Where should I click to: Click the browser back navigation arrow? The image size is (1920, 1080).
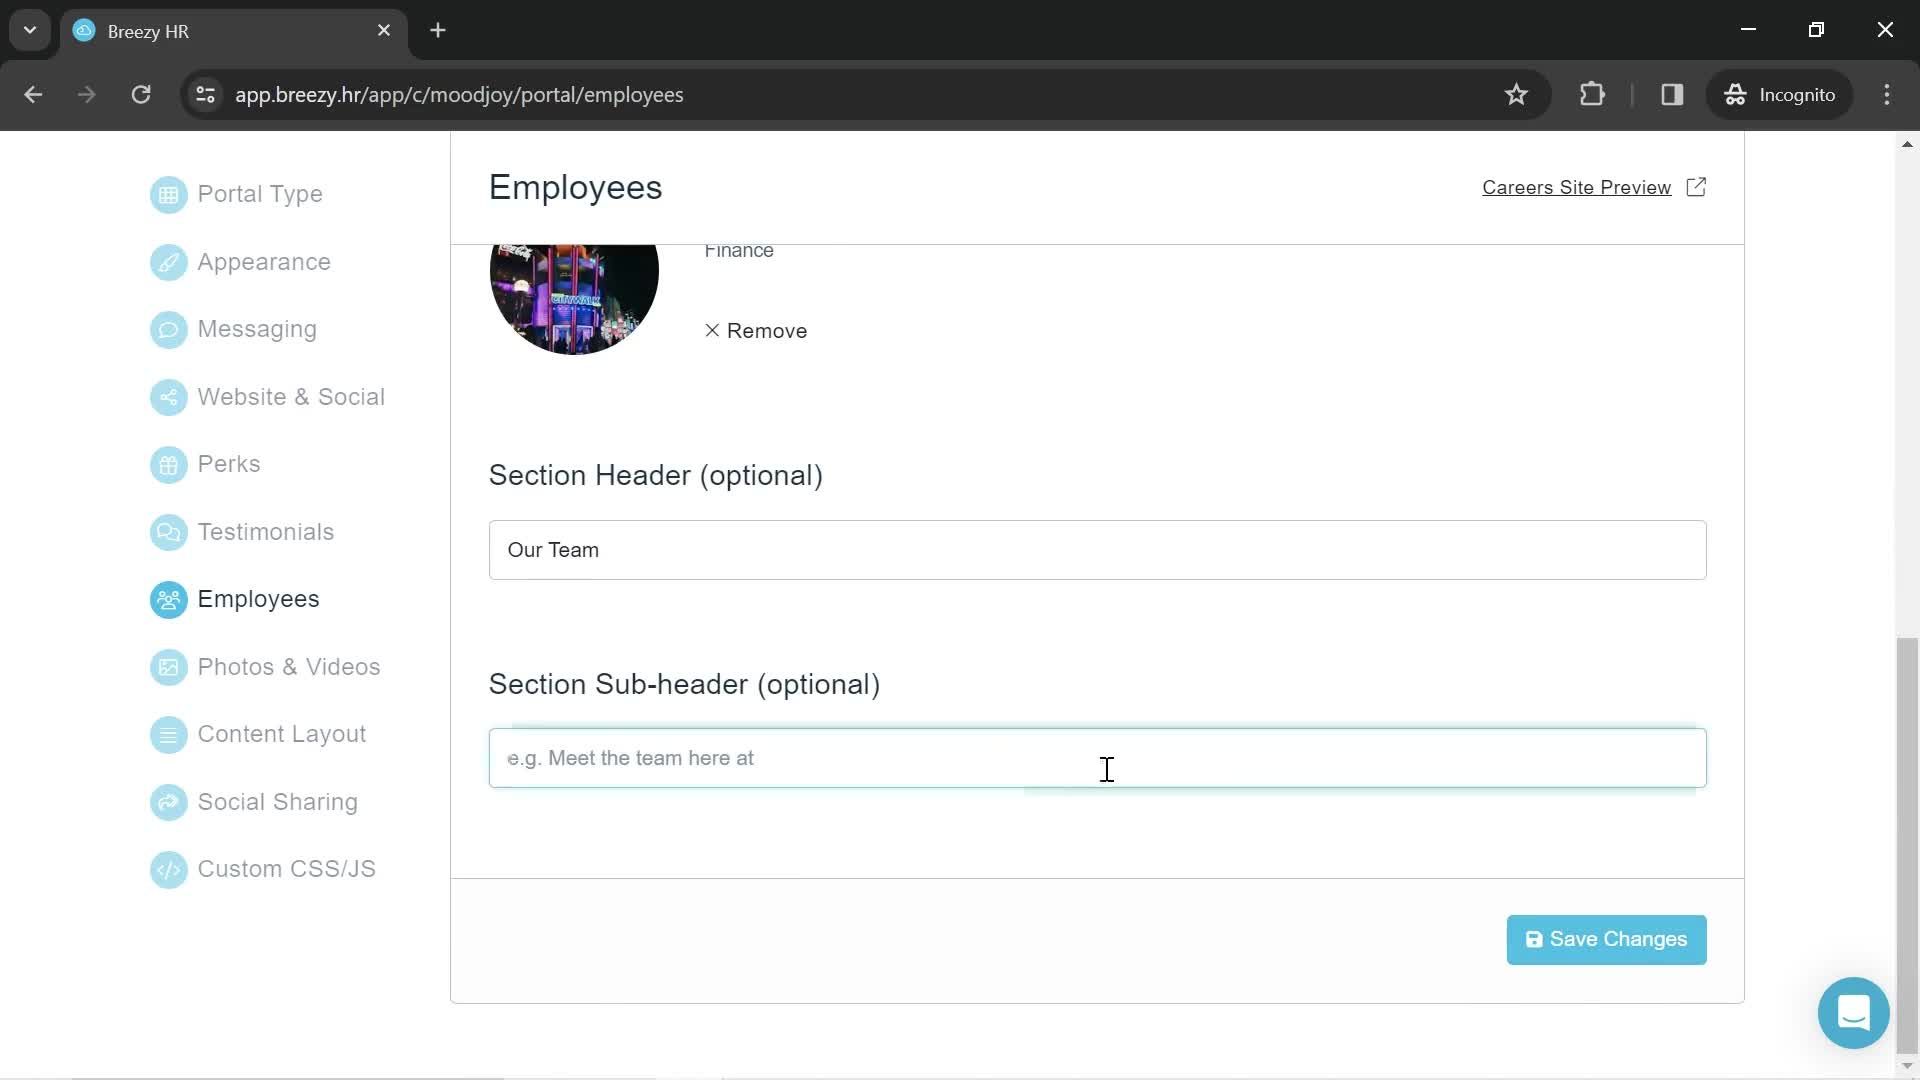pyautogui.click(x=32, y=94)
